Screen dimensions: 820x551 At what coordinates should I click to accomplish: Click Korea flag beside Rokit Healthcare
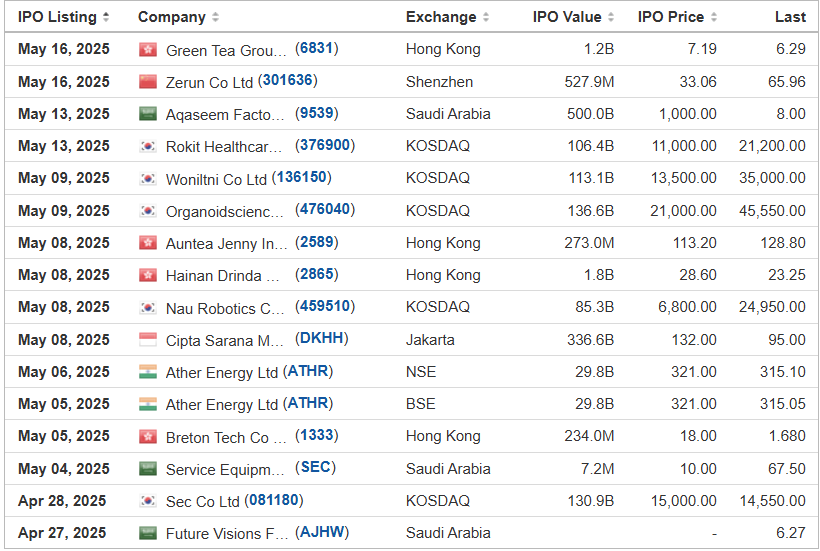(x=148, y=146)
